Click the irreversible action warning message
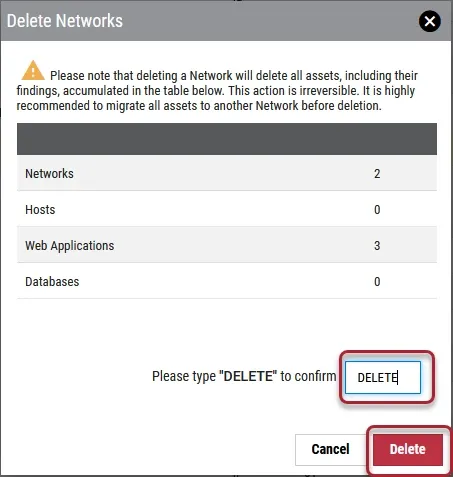 pyautogui.click(x=217, y=90)
